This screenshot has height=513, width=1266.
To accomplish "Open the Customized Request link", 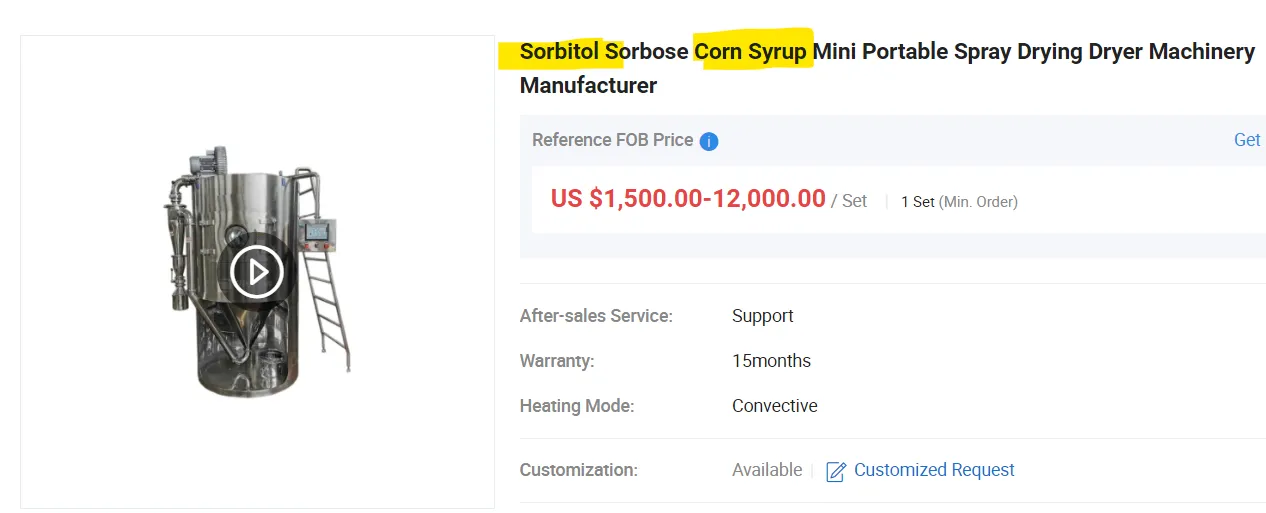I will coord(933,470).
